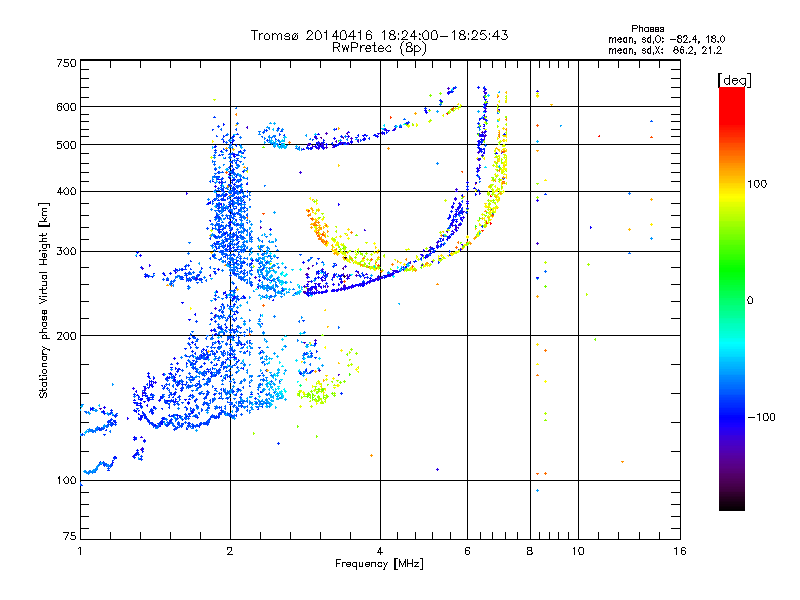The image size is (800, 600).
Task: Click the 'Stationary phase Virtual Height [km]' axis title
Action: [x=43, y=300]
